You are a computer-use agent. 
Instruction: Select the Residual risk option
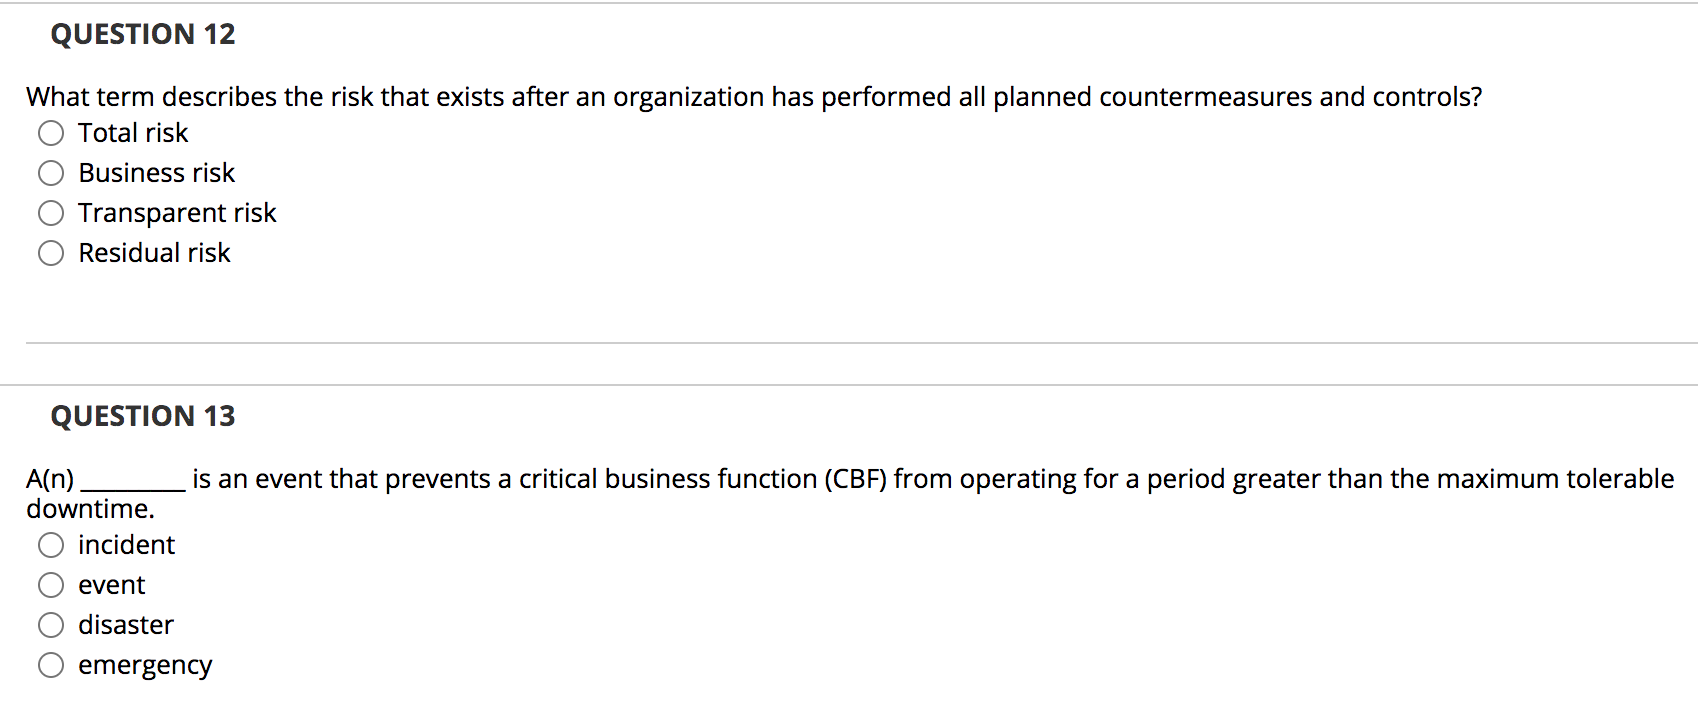(51, 253)
